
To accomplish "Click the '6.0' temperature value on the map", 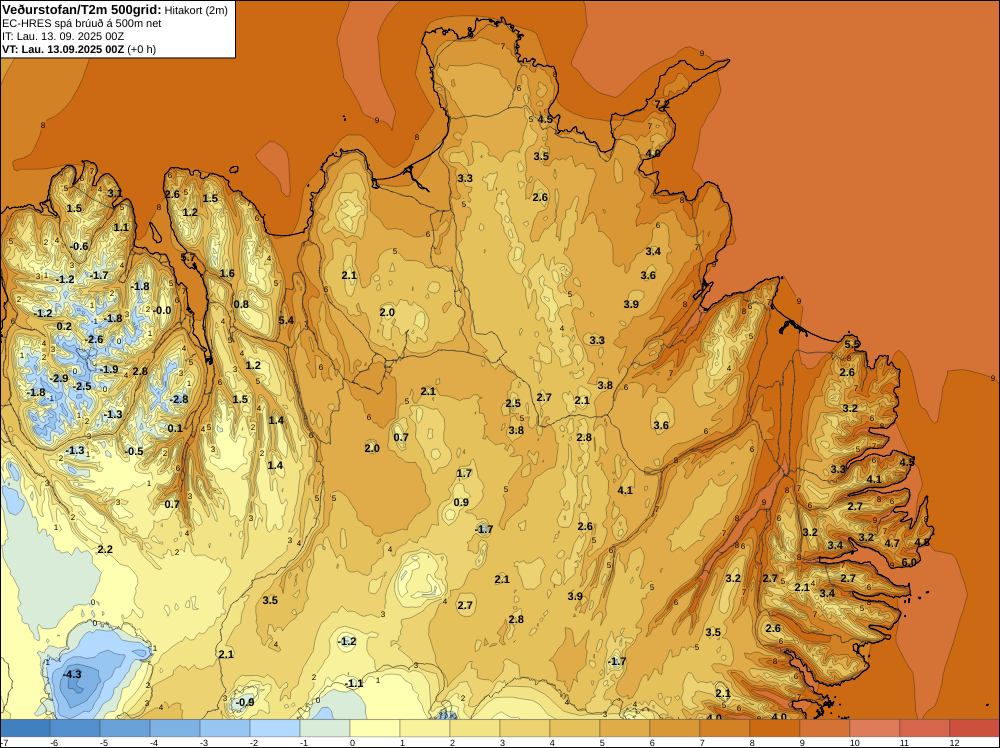I will point(909,562).
